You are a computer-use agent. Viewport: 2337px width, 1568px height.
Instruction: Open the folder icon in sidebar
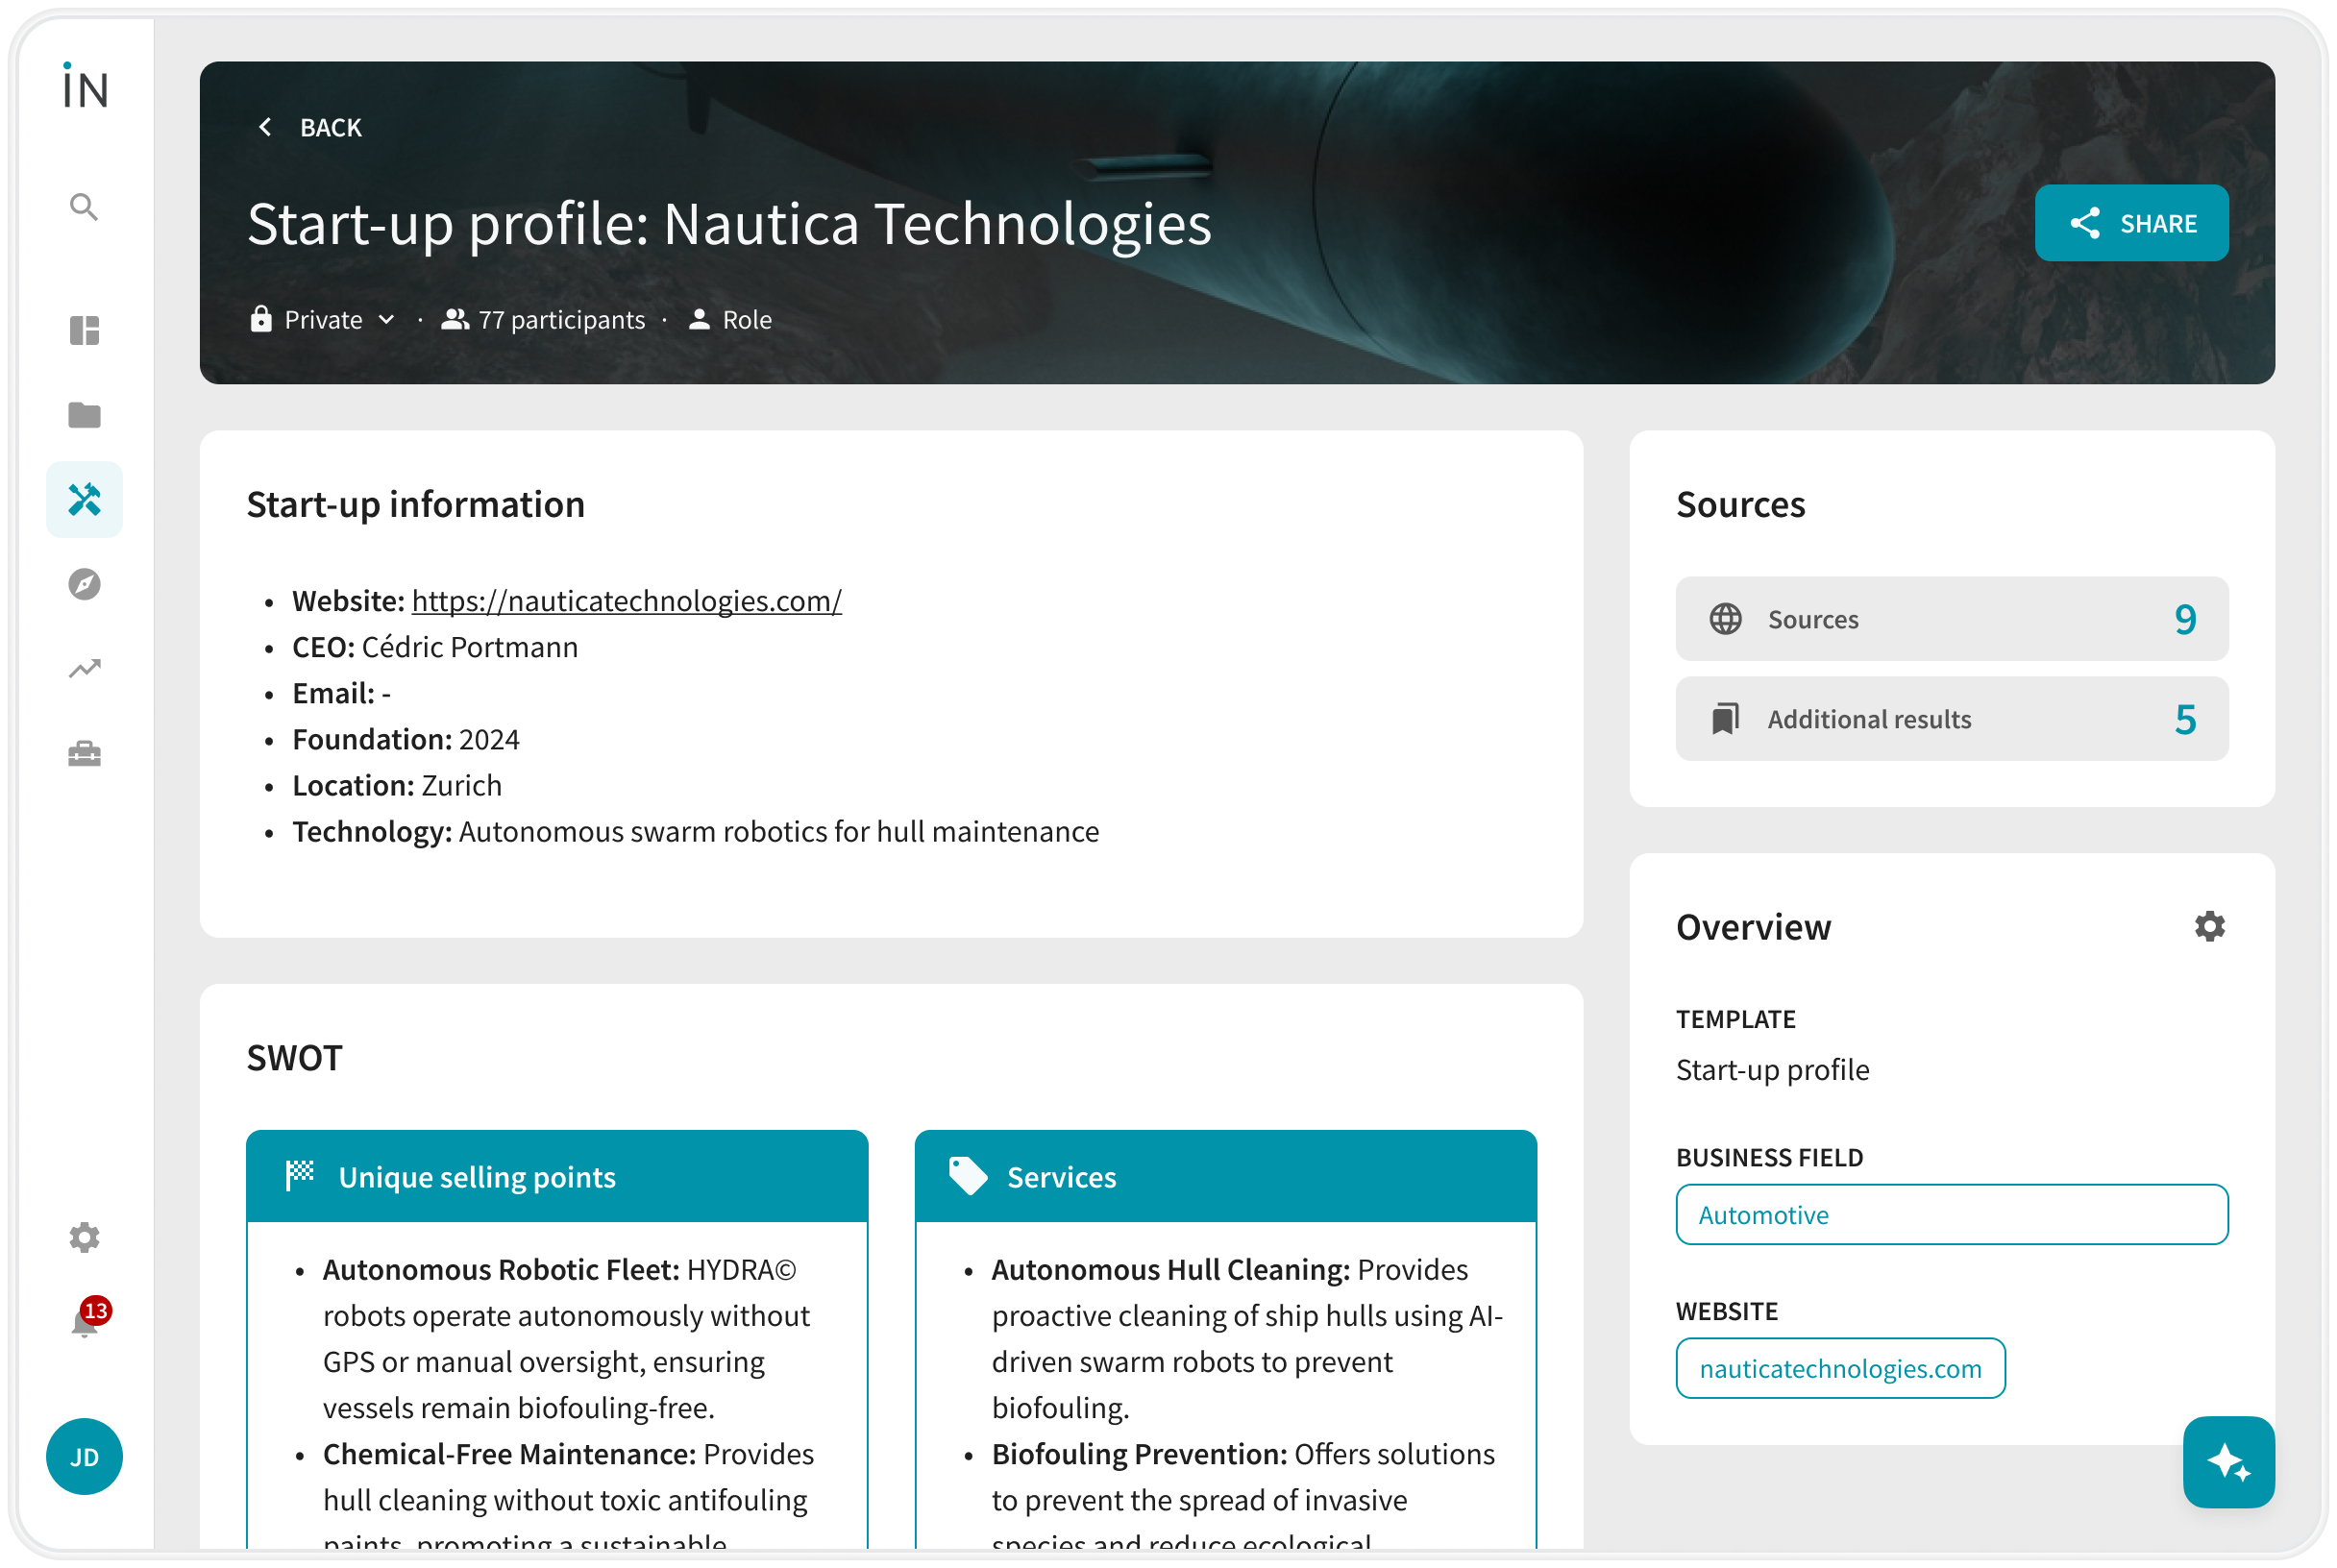click(84, 414)
